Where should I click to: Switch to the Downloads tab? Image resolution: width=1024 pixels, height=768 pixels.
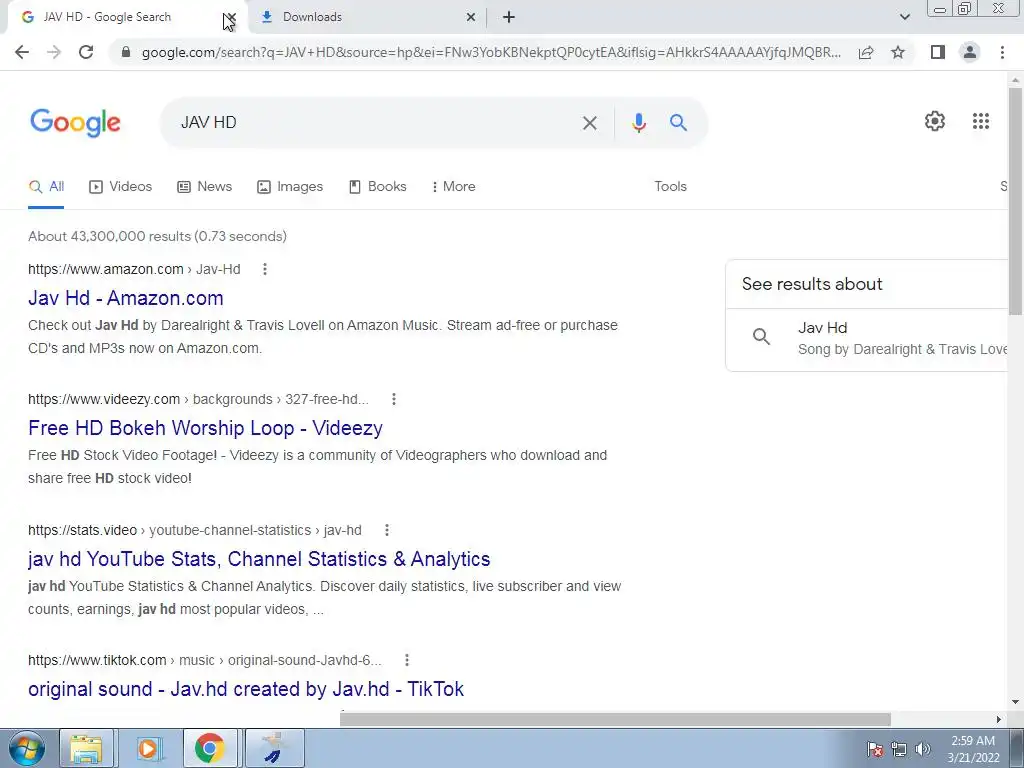coord(369,17)
